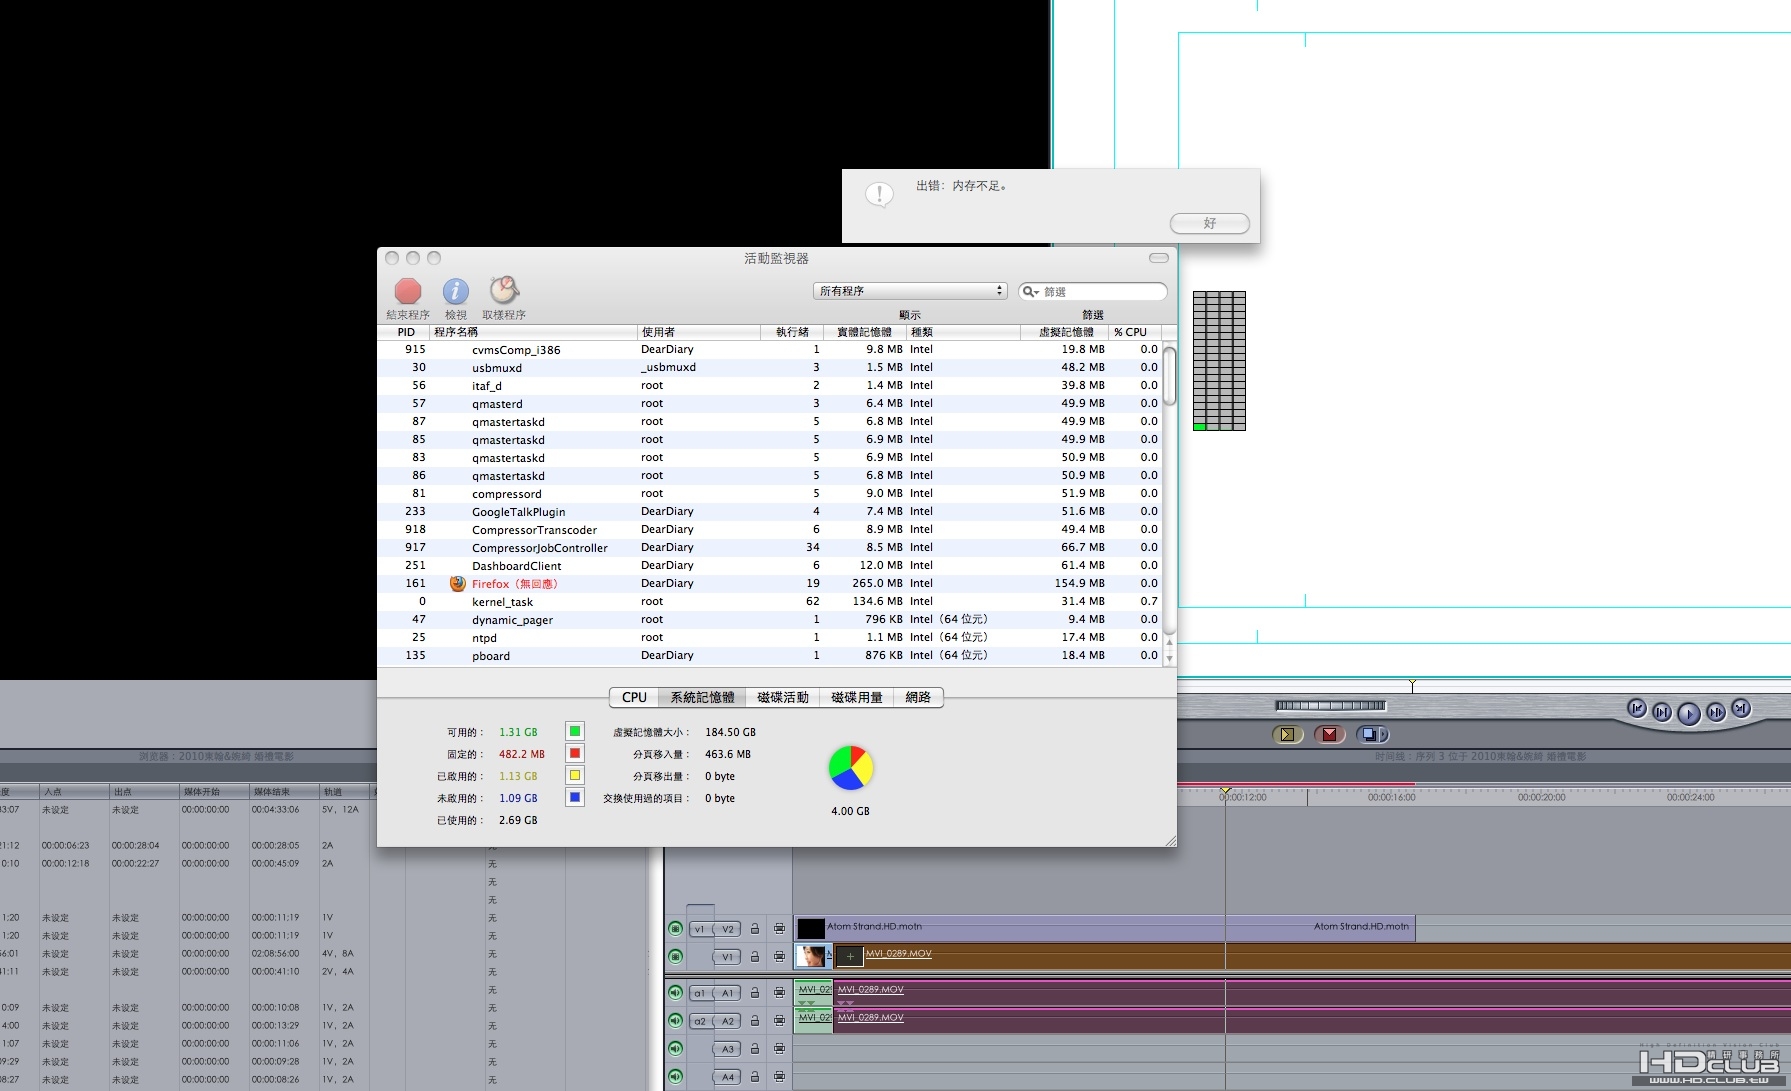
Task: Toggle visibility of the V2 video track
Action: click(x=676, y=929)
